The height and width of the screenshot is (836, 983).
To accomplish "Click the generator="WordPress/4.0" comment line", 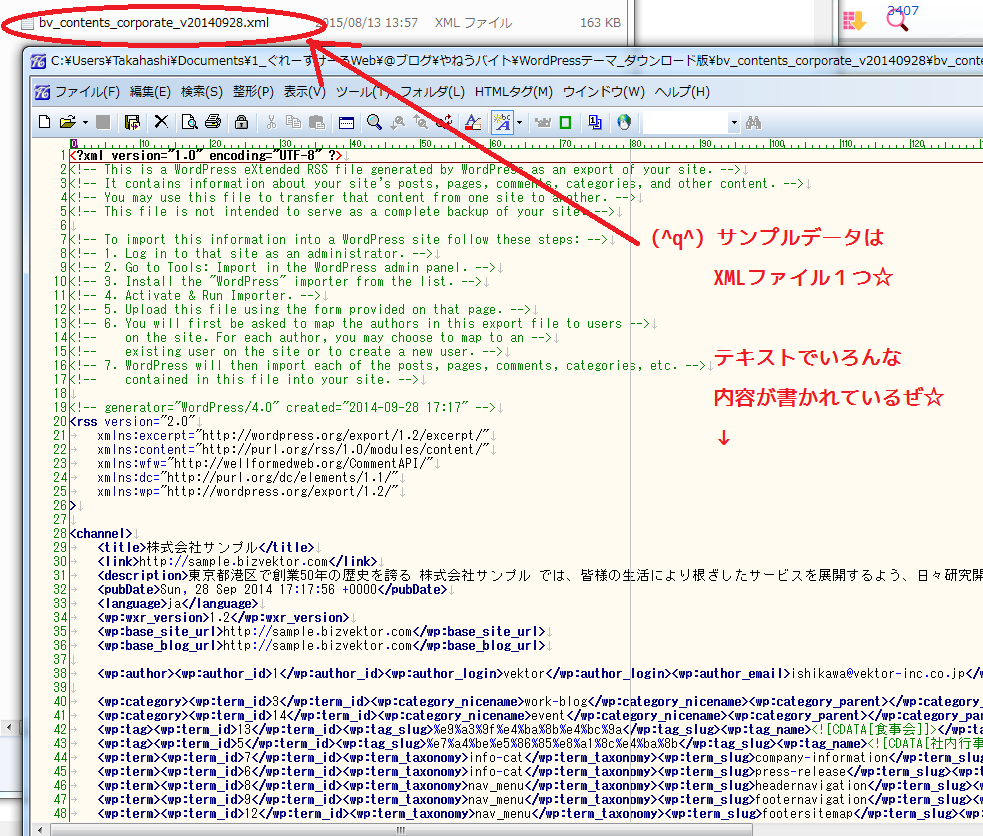I will click(x=283, y=407).
